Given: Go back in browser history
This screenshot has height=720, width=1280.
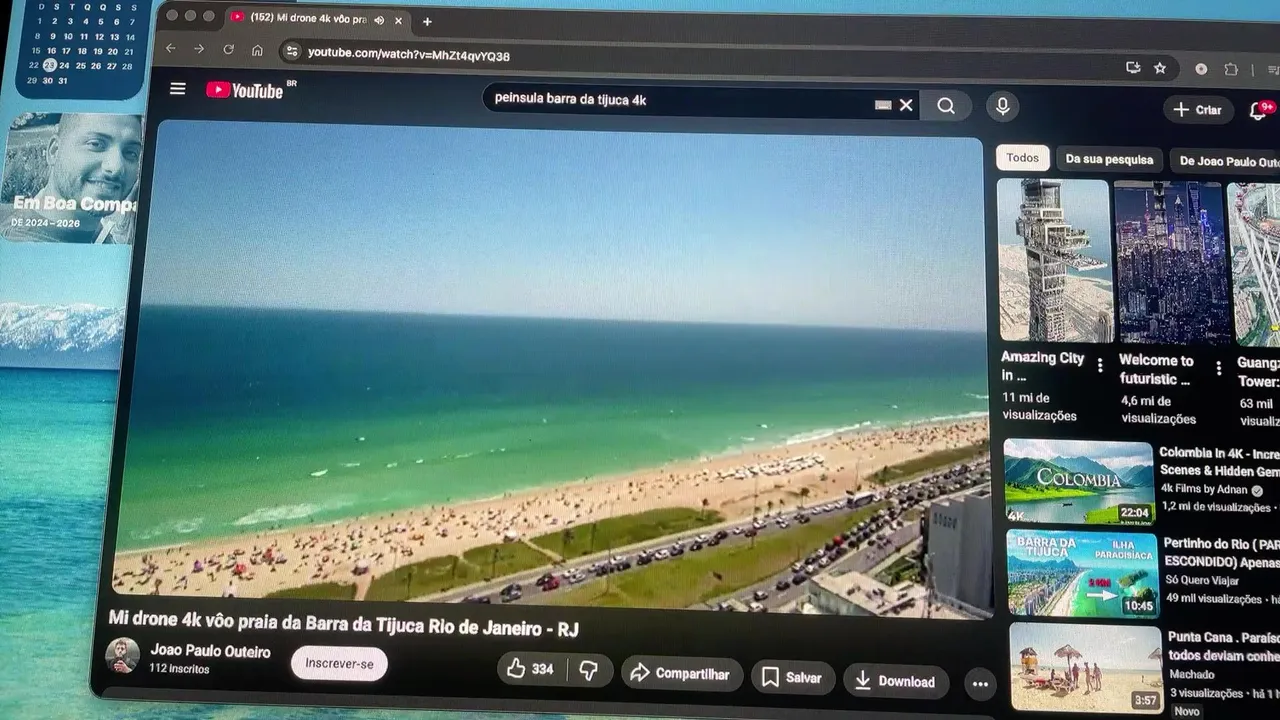Looking at the screenshot, I should [171, 48].
